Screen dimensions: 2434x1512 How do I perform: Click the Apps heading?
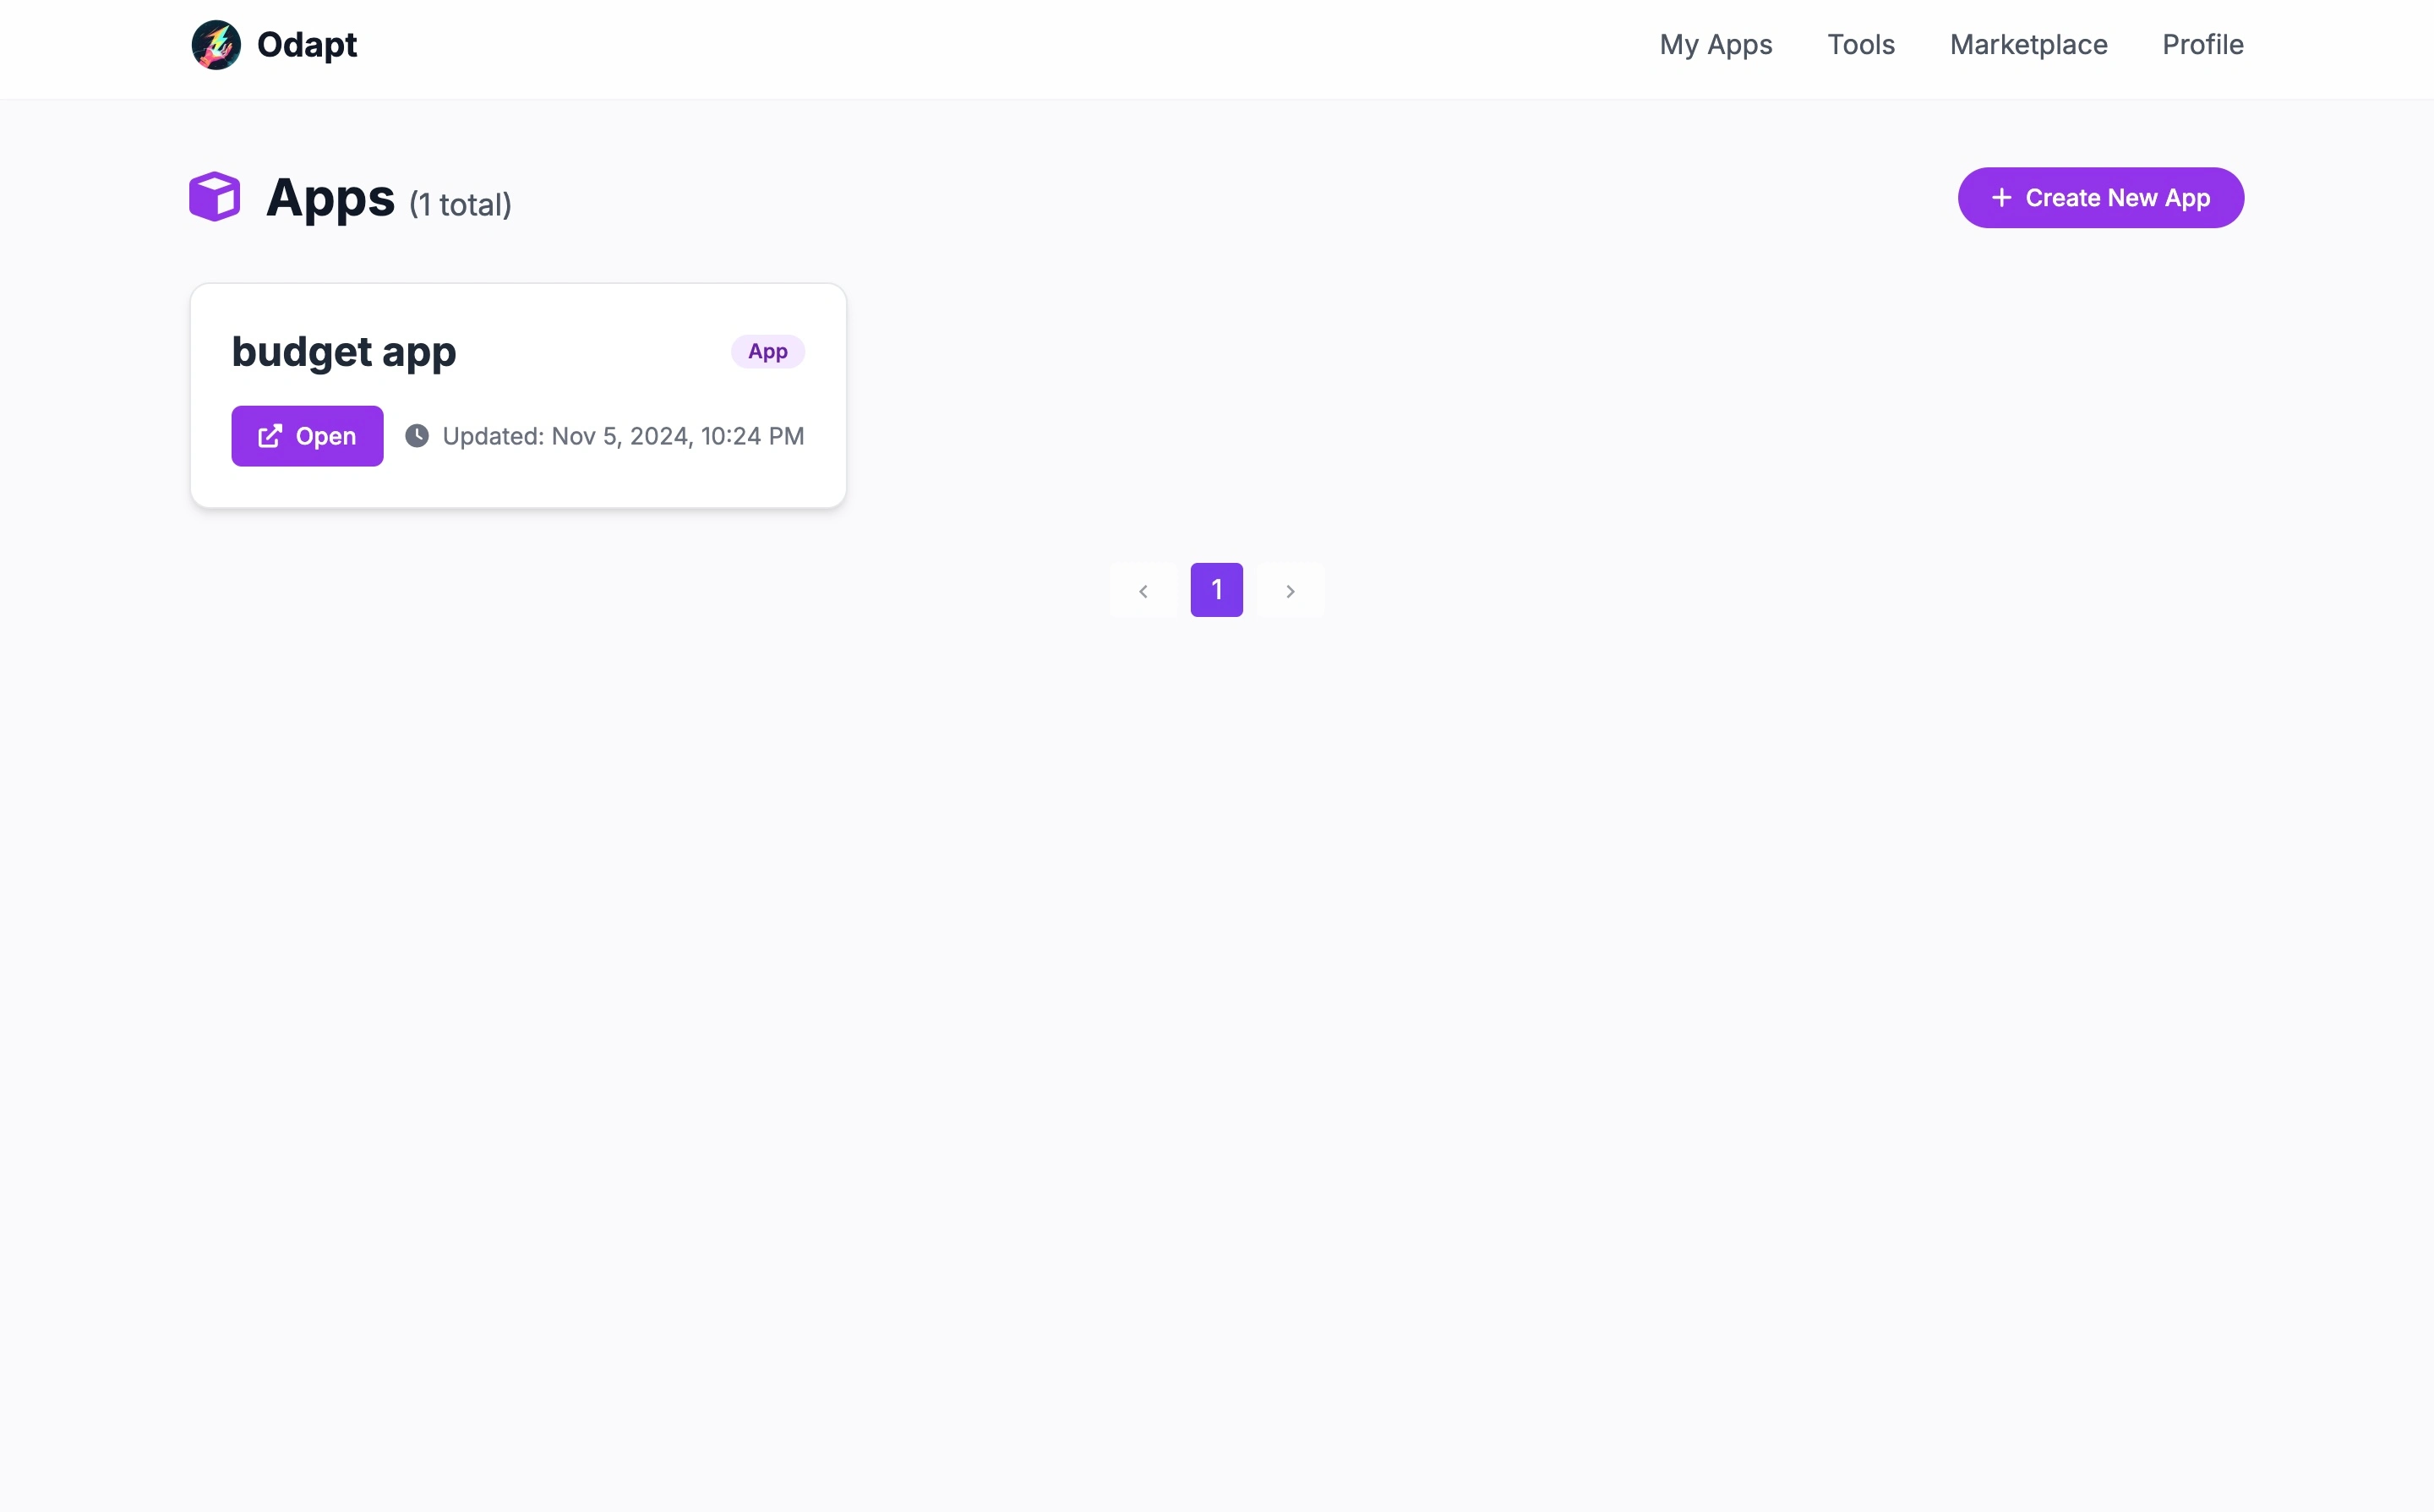pos(330,198)
